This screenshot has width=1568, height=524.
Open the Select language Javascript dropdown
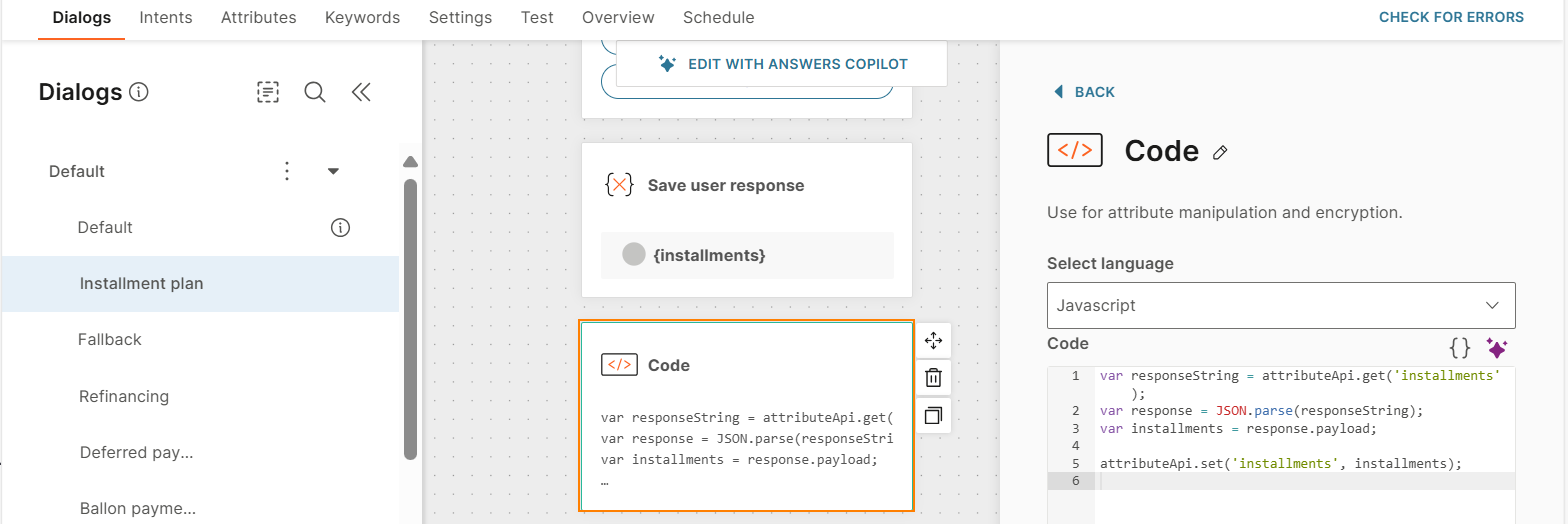click(1281, 306)
